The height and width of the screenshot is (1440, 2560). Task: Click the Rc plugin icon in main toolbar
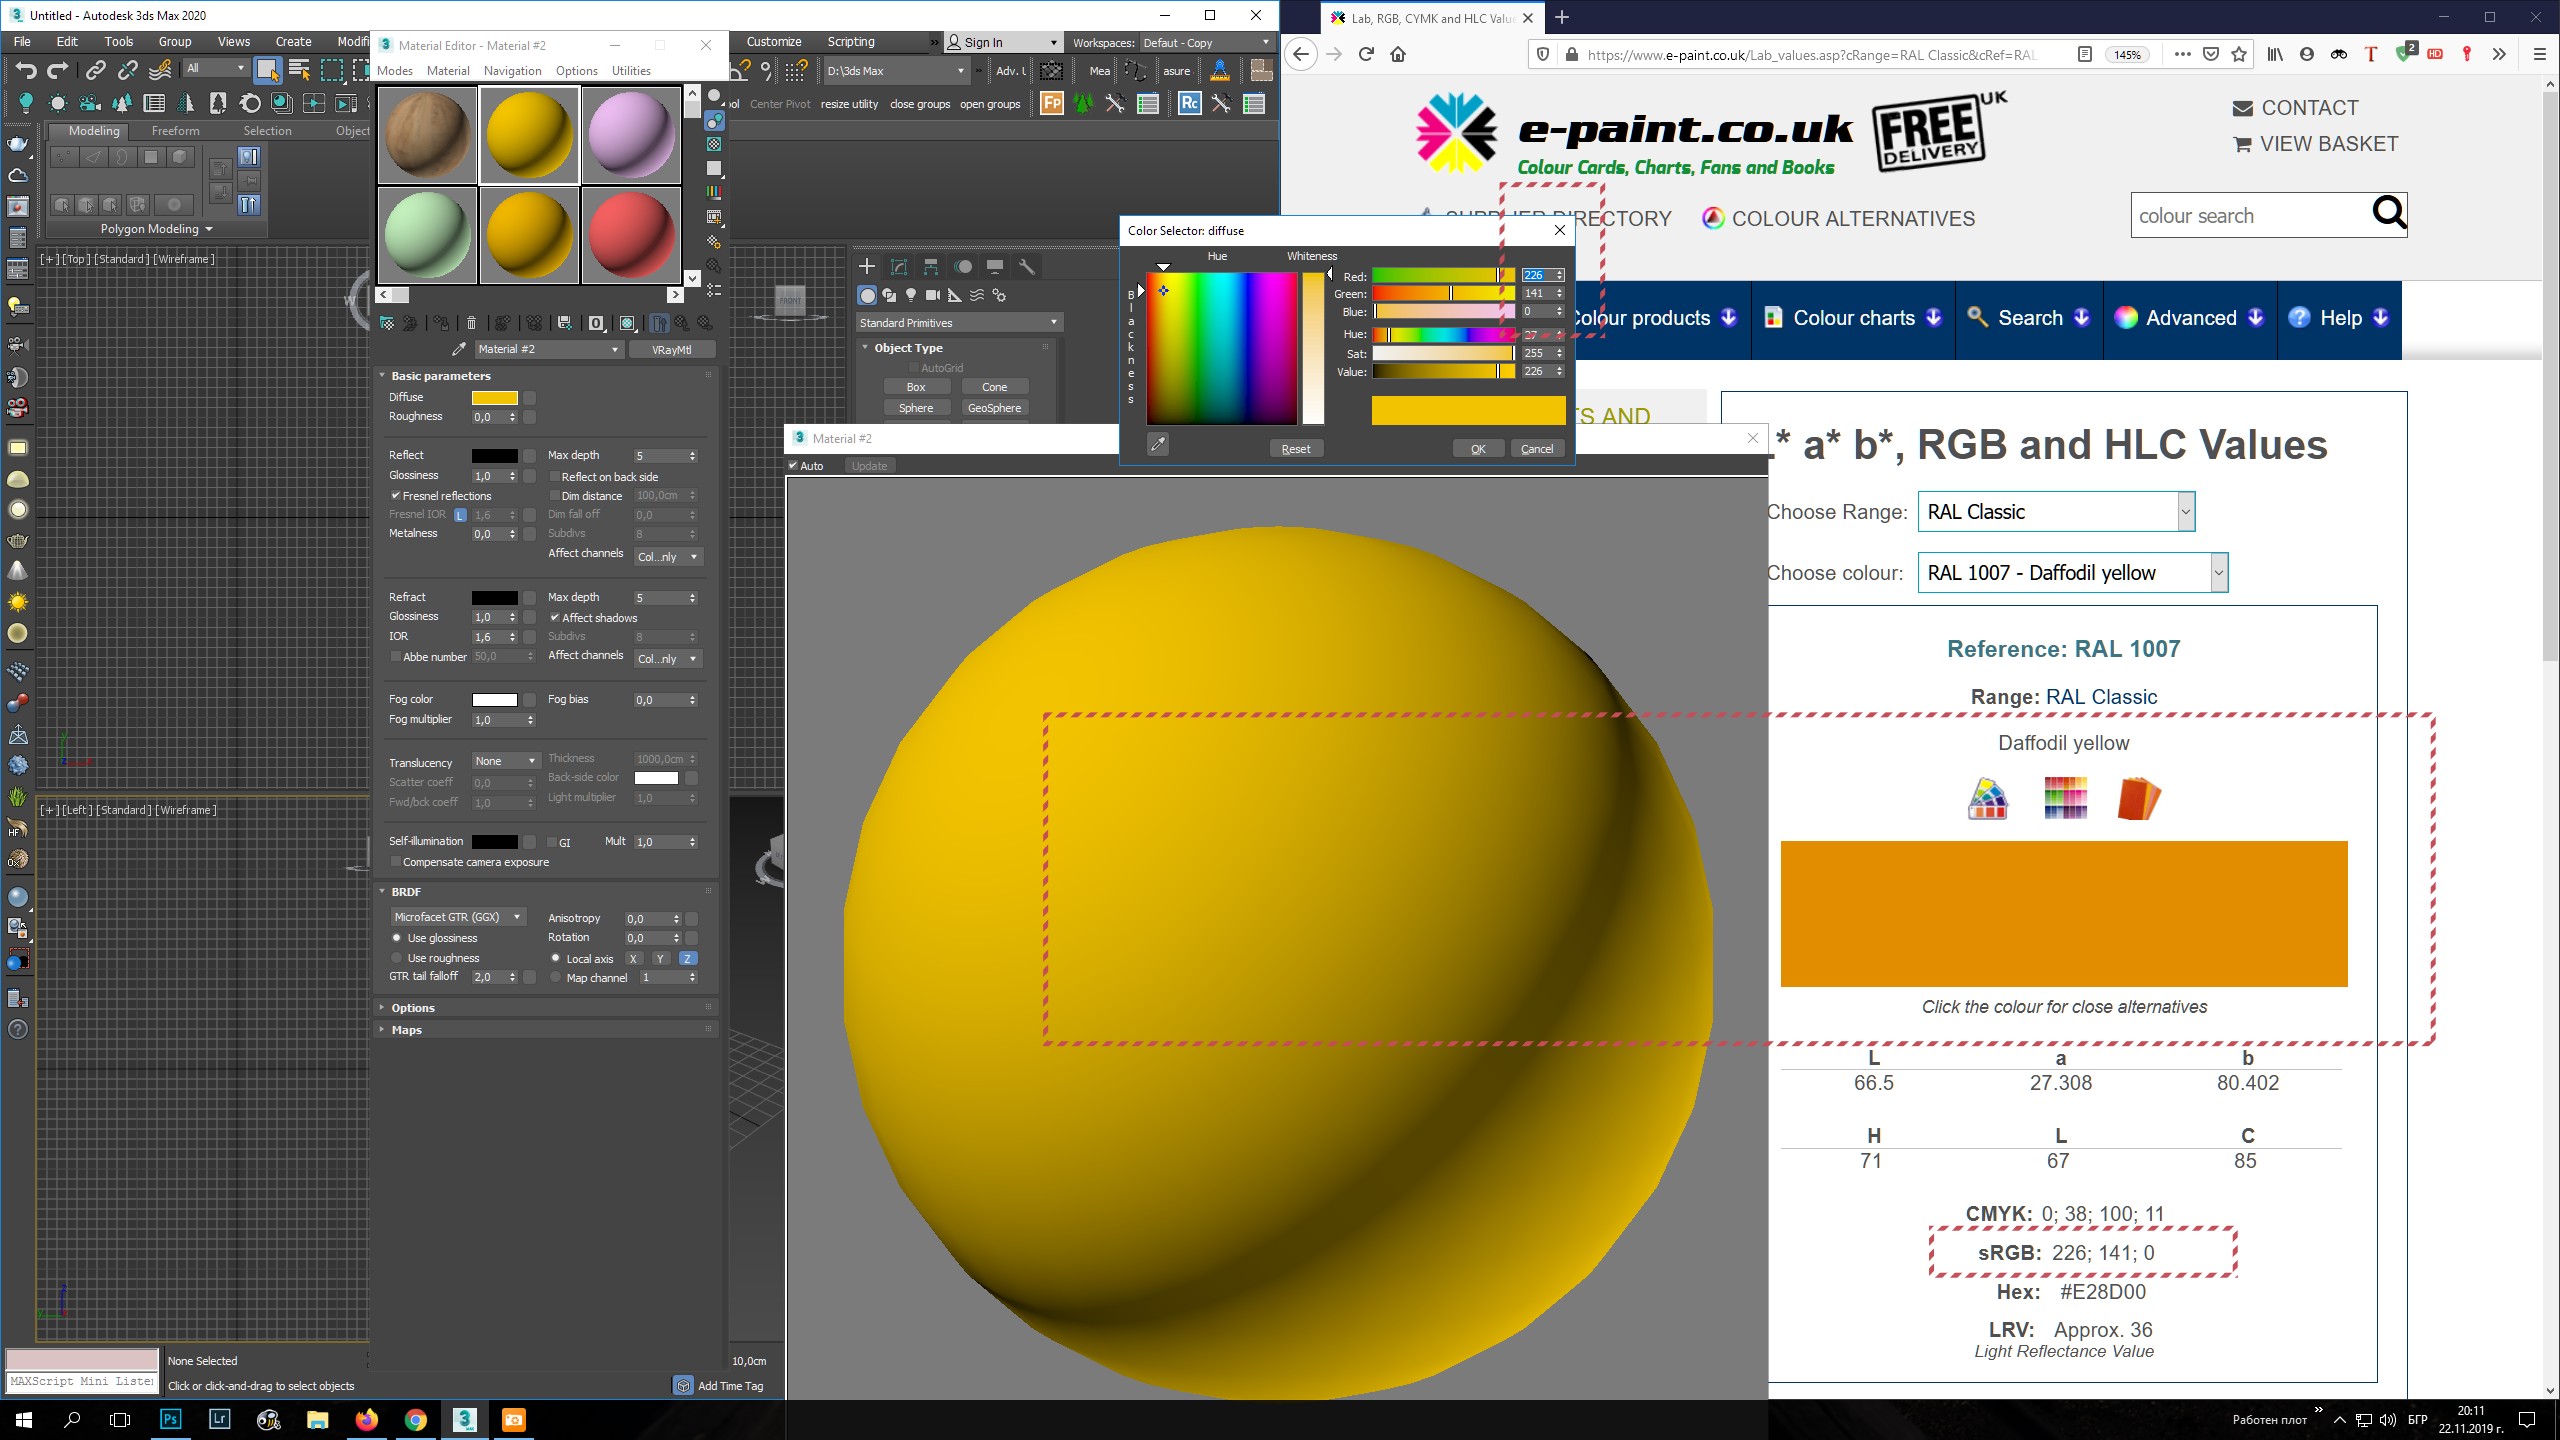pyautogui.click(x=1189, y=103)
